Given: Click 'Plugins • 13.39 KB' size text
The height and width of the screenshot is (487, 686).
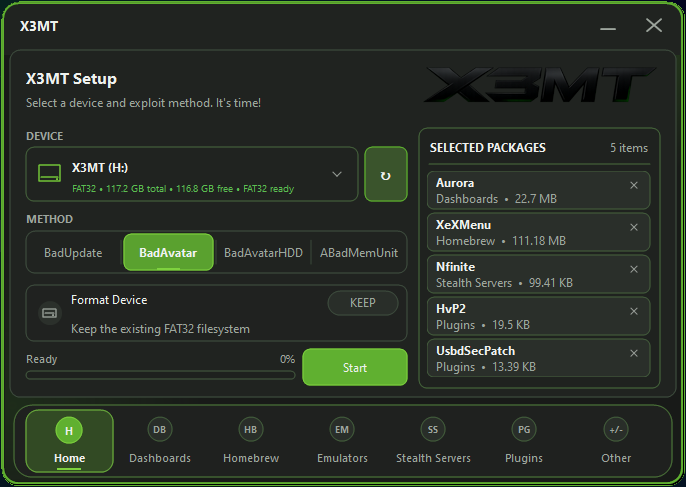Looking at the screenshot, I should (486, 367).
